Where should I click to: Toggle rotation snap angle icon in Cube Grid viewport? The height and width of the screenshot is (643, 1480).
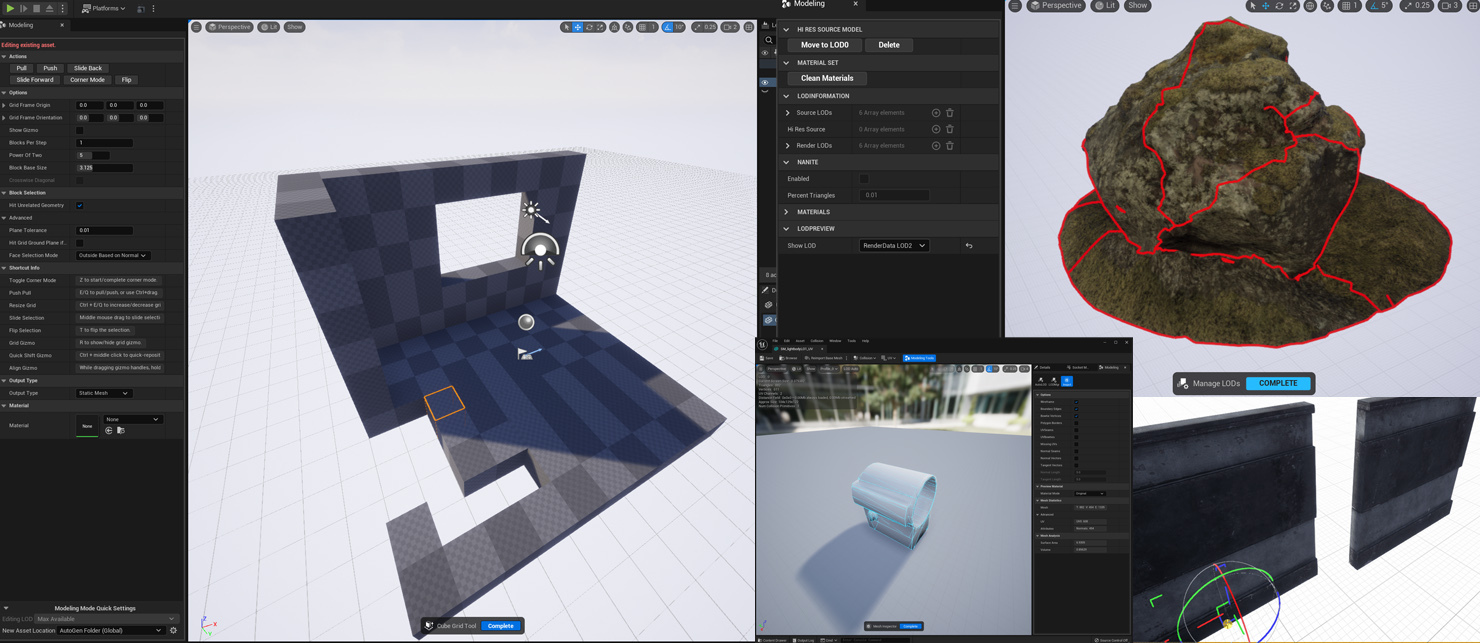point(668,27)
